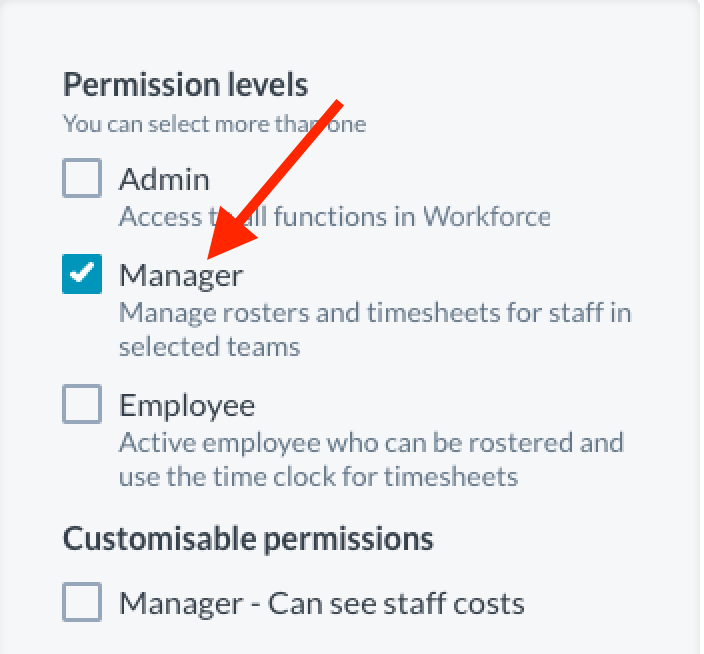The height and width of the screenshot is (654, 704).
Task: Click the word 'Access' in the Admin description
Action: (150, 216)
